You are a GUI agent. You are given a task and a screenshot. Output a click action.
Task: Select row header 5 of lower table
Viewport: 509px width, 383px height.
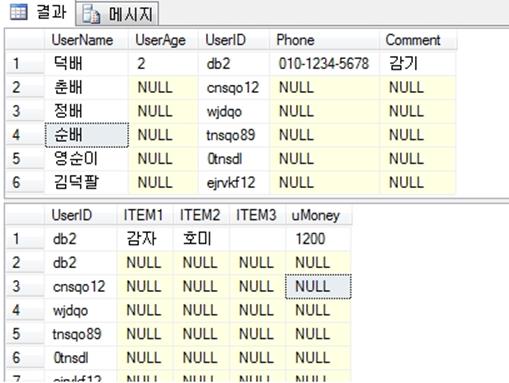(24, 334)
